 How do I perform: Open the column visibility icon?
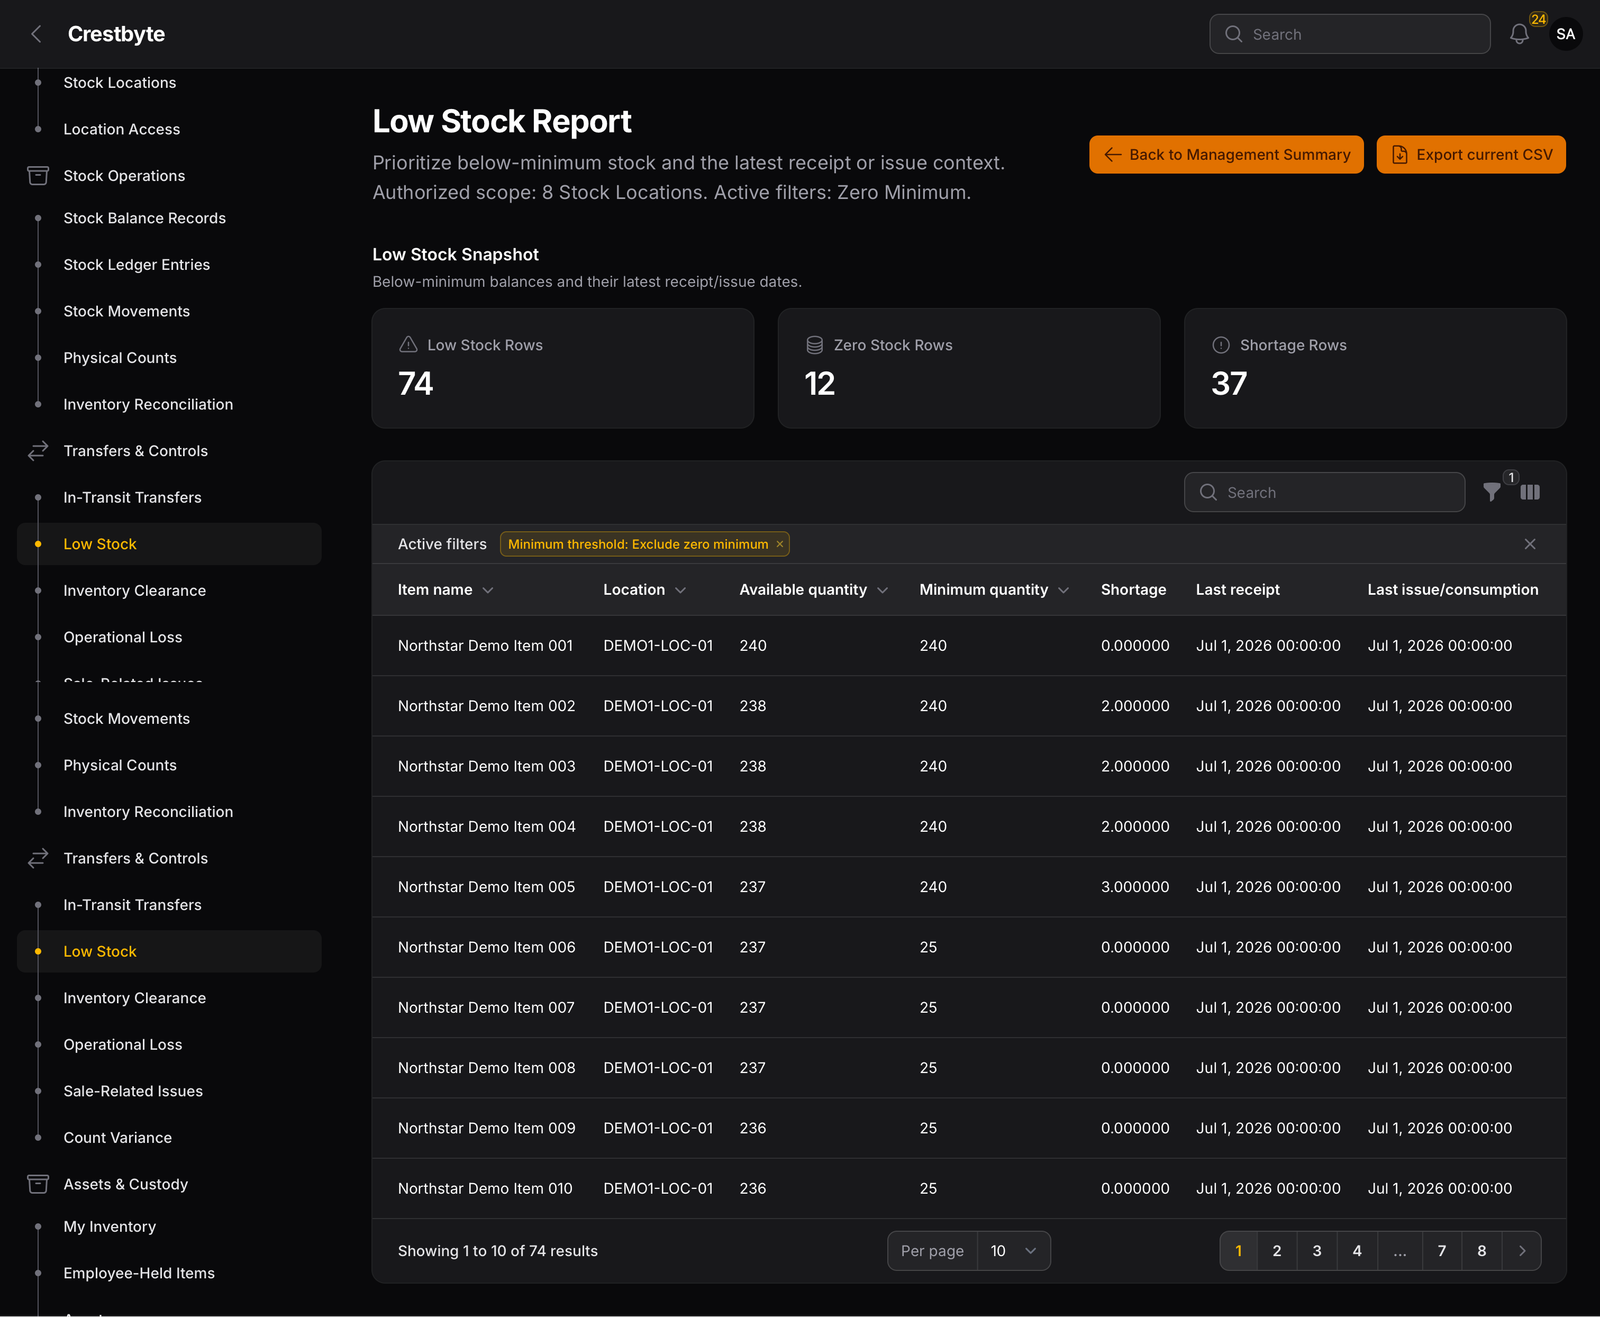(x=1530, y=492)
